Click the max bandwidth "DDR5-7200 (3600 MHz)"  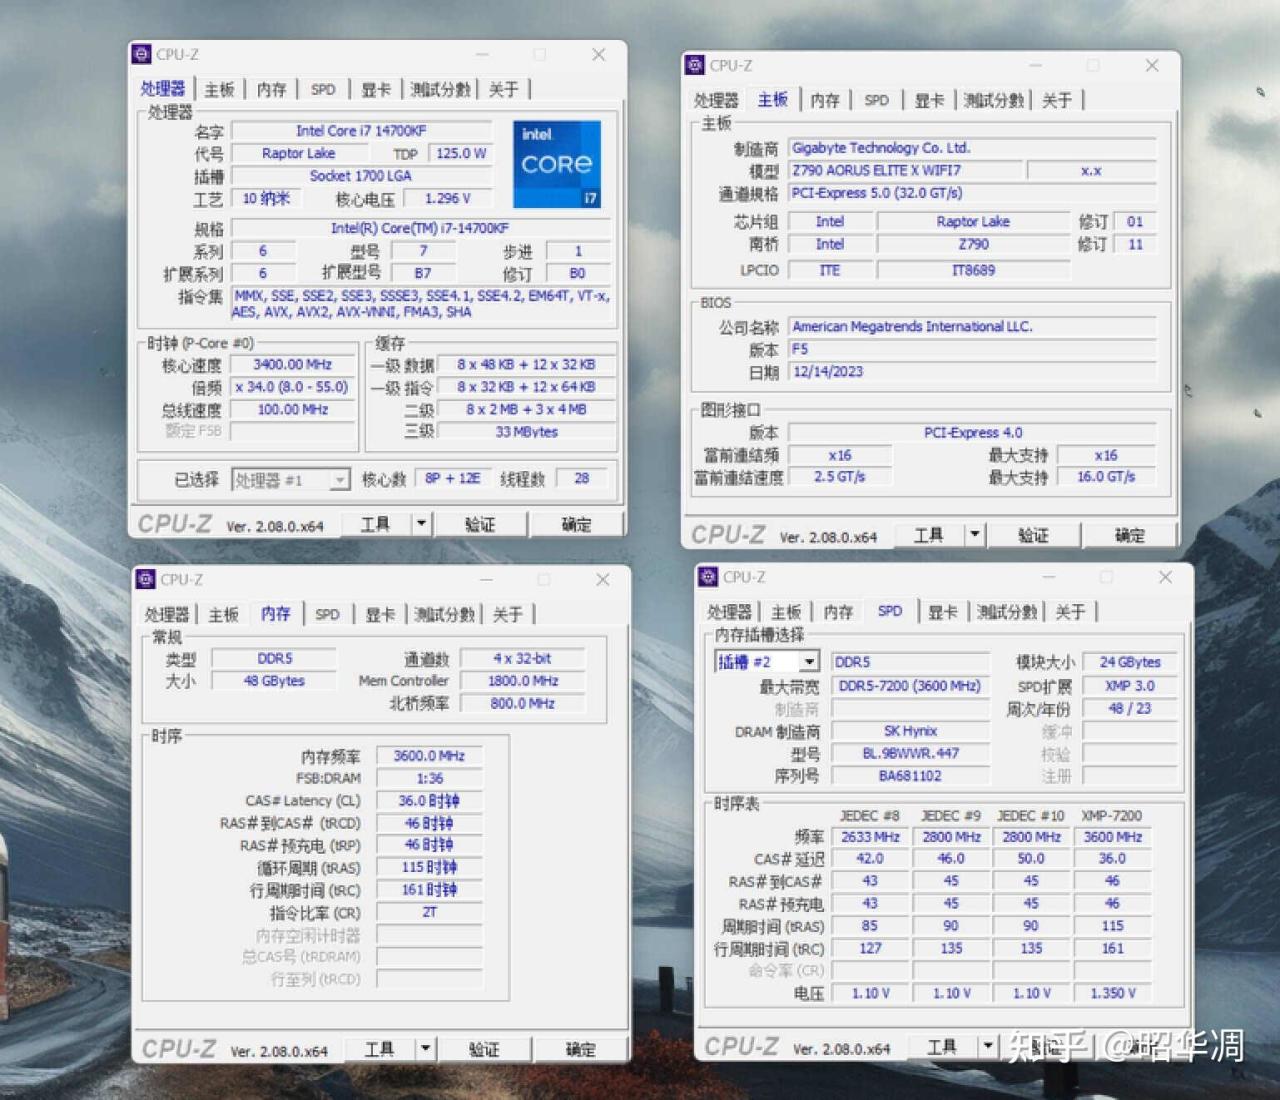coord(909,686)
